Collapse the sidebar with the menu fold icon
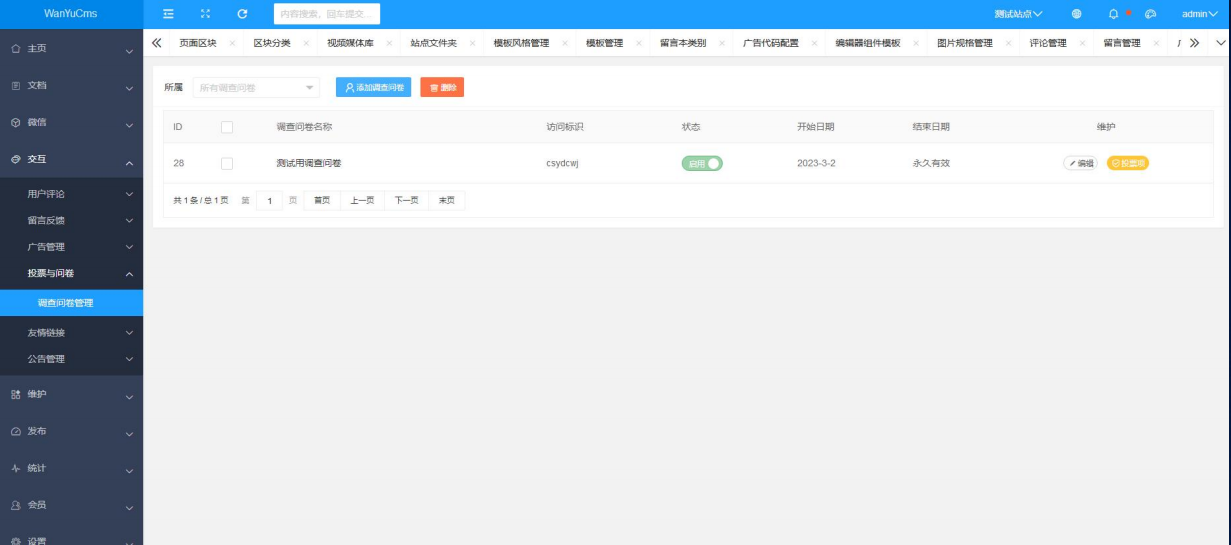 click(x=169, y=14)
